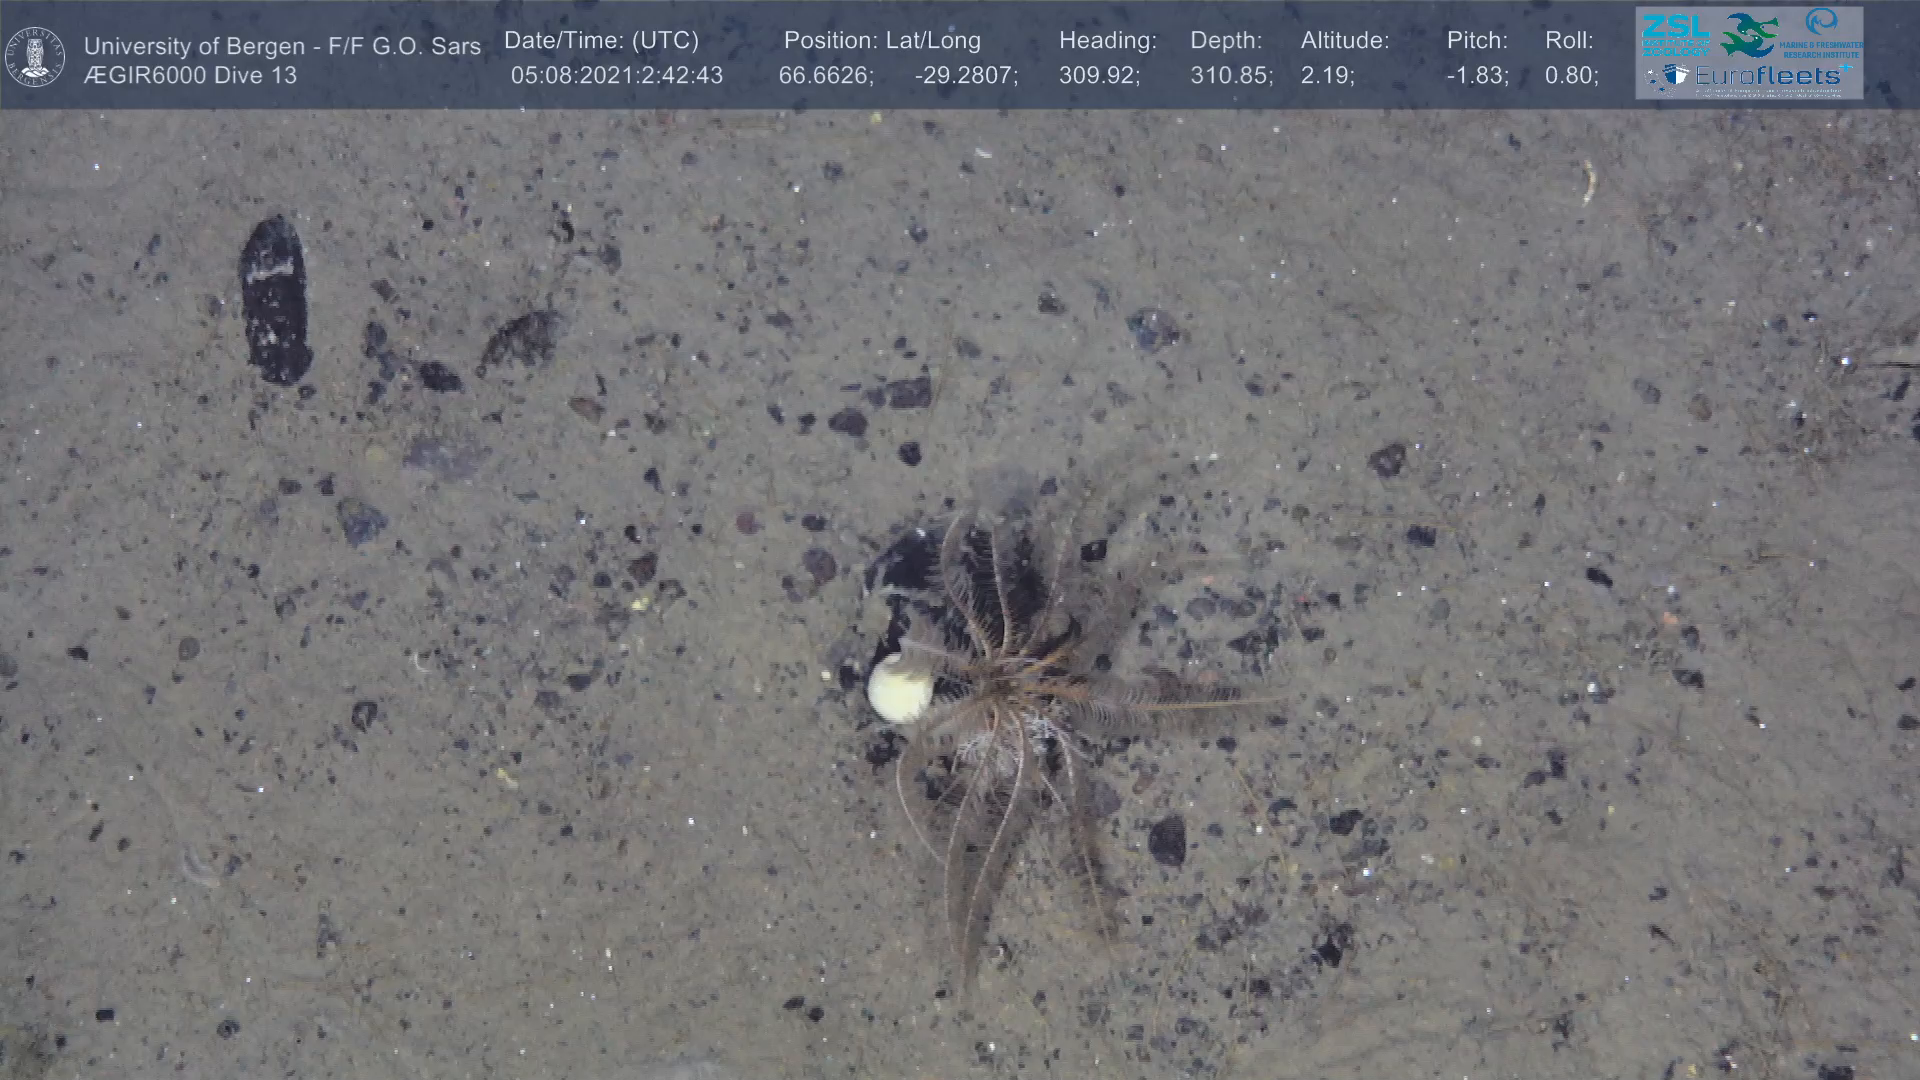Click the University of Bergen seal logo
The width and height of the screenshot is (1920, 1080).
(x=35, y=57)
